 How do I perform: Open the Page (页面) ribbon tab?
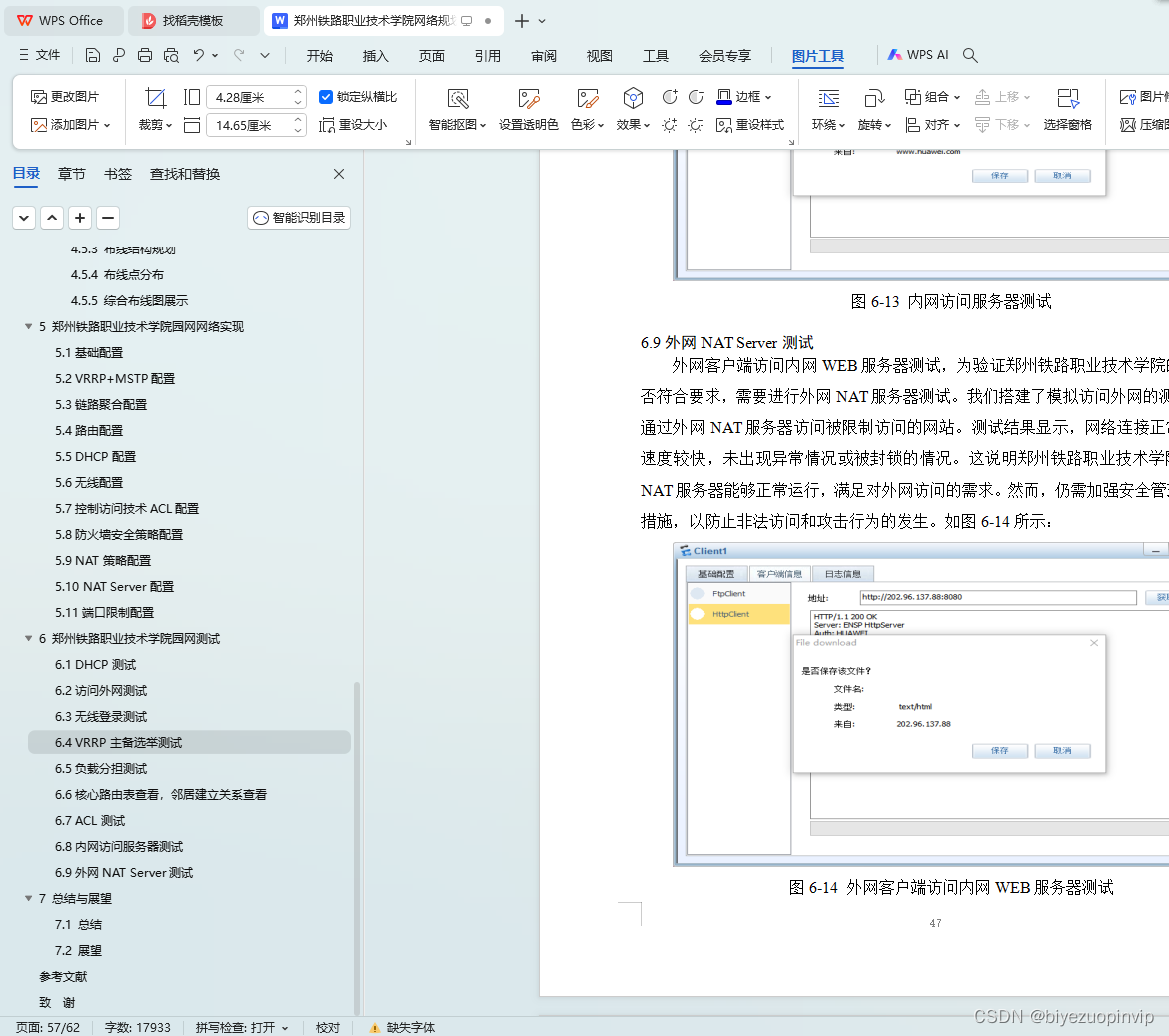432,56
